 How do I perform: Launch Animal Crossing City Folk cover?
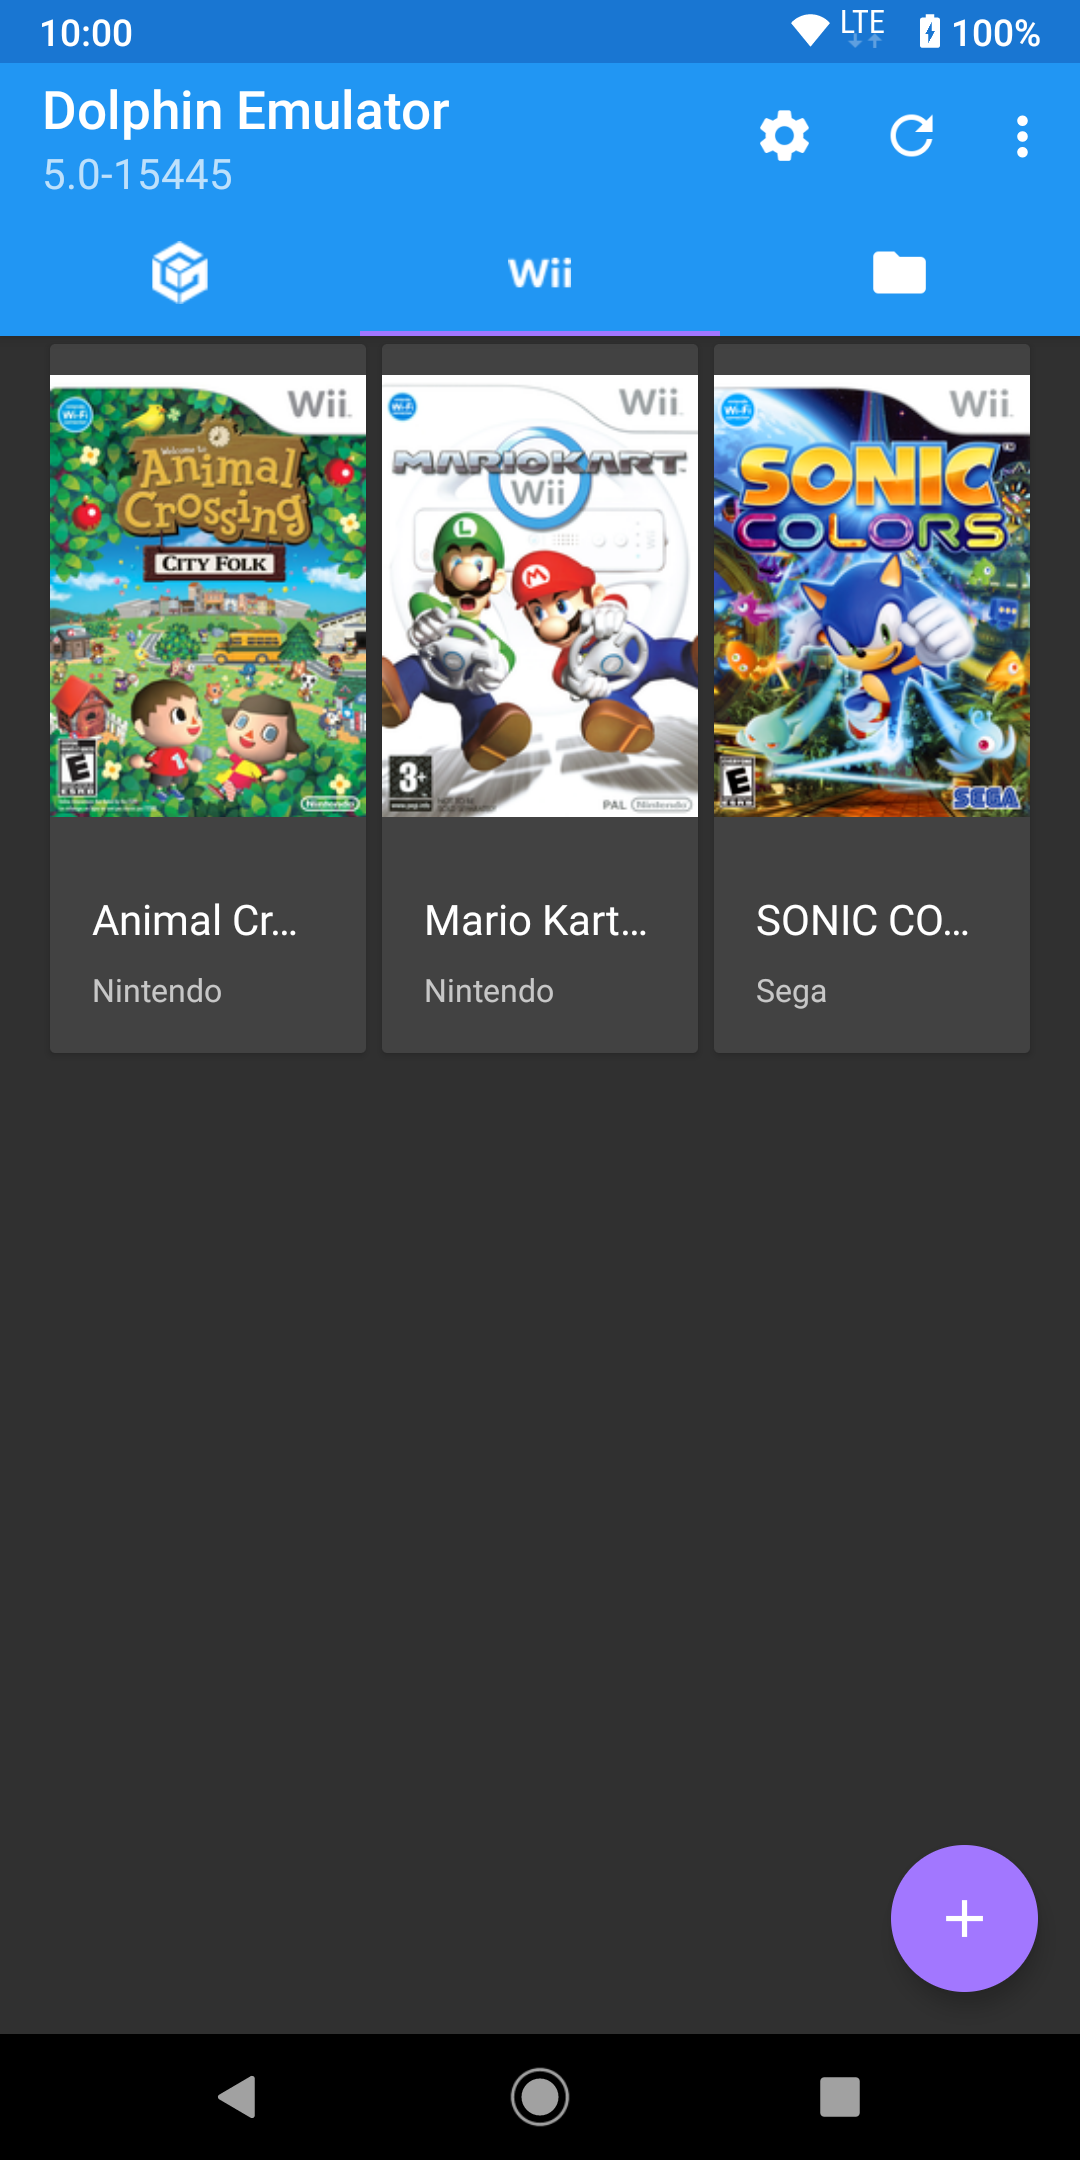click(208, 596)
